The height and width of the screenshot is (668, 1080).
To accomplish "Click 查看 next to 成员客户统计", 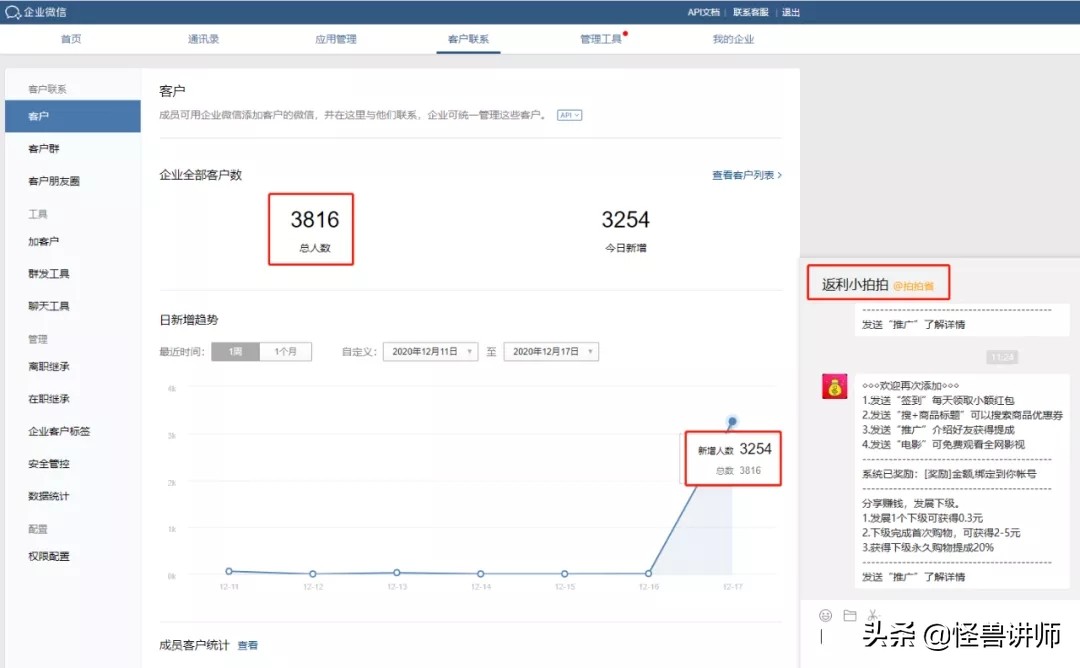I will click(x=248, y=645).
